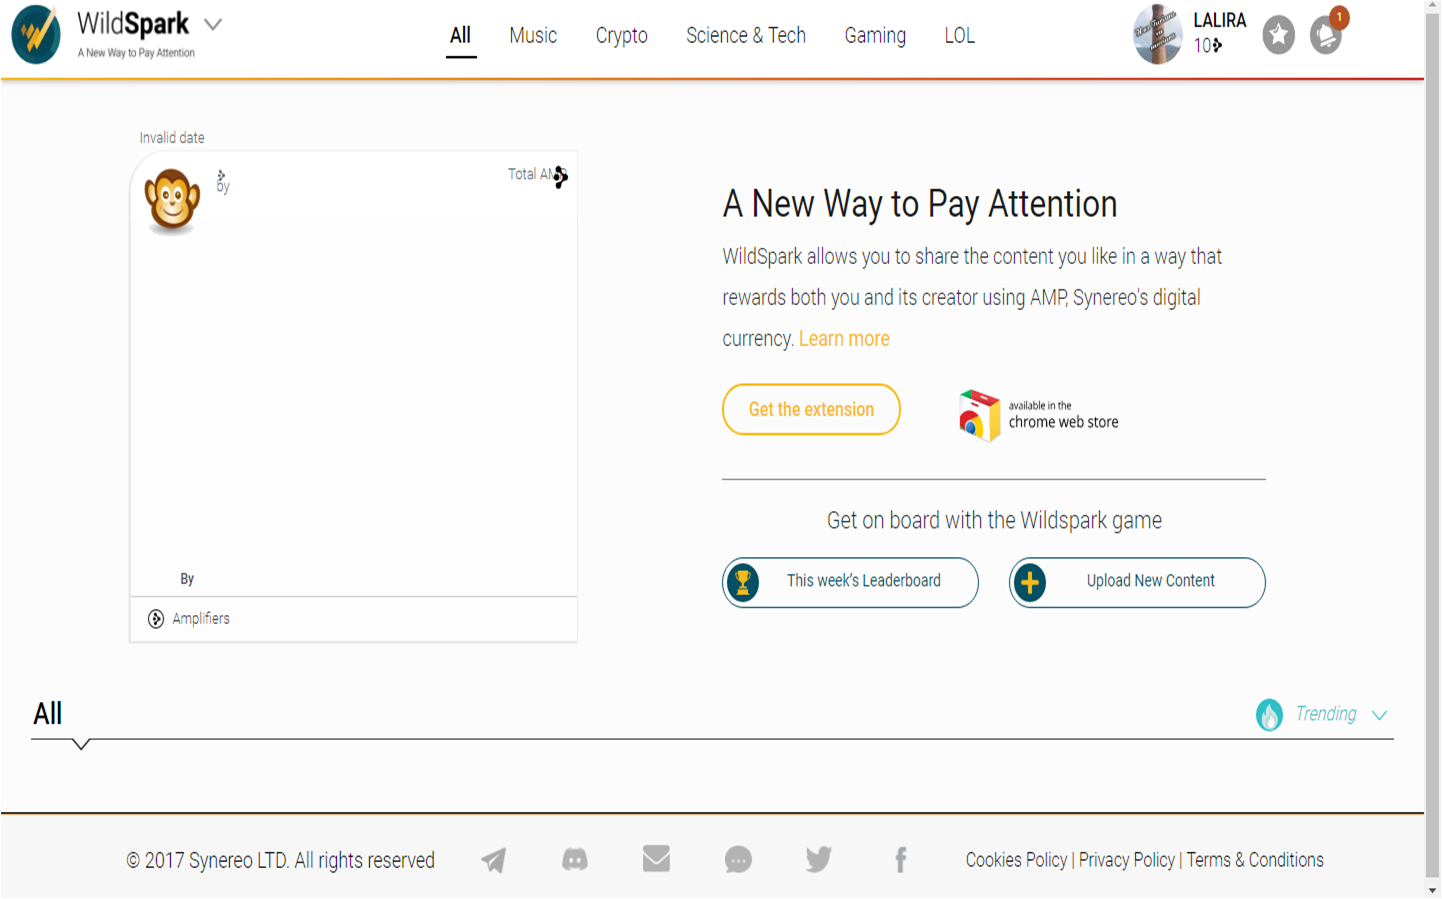The width and height of the screenshot is (1442, 899).
Task: Click the Amplifiers icon on card
Action: point(156,619)
